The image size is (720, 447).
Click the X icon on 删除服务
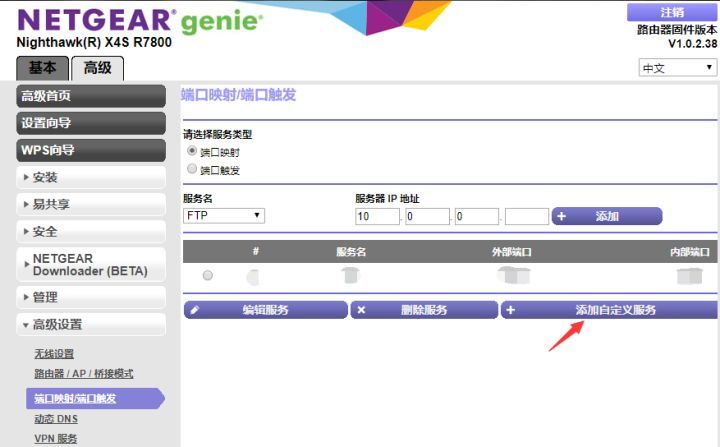coord(361,310)
